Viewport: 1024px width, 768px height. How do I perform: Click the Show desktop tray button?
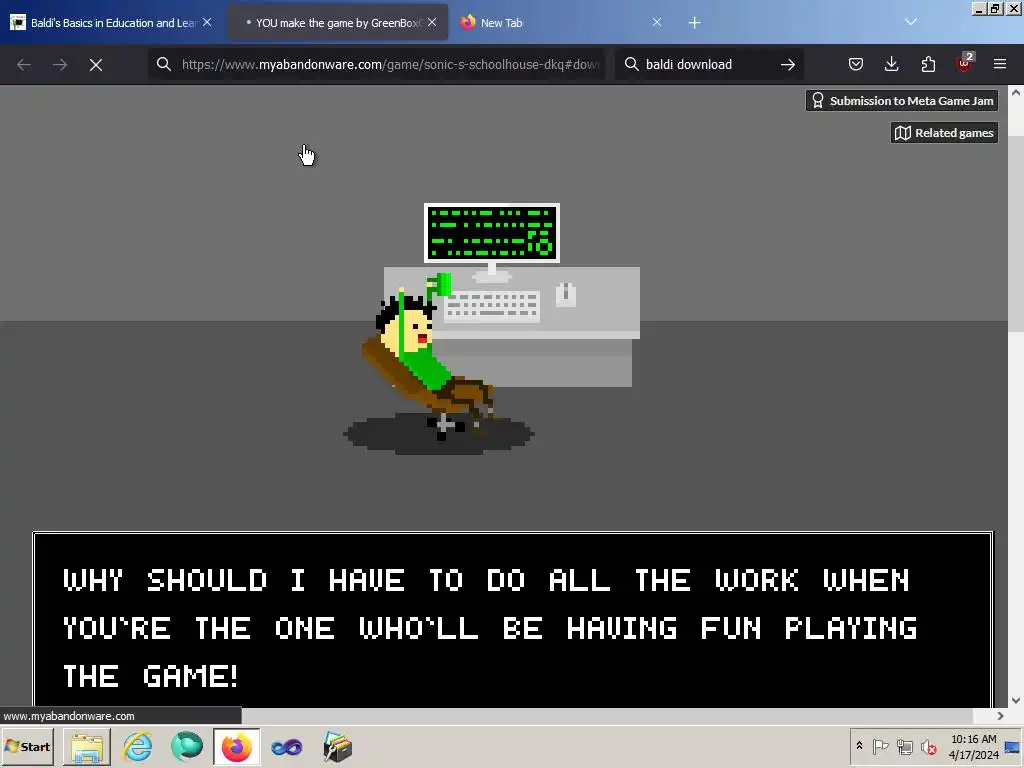[1012, 746]
